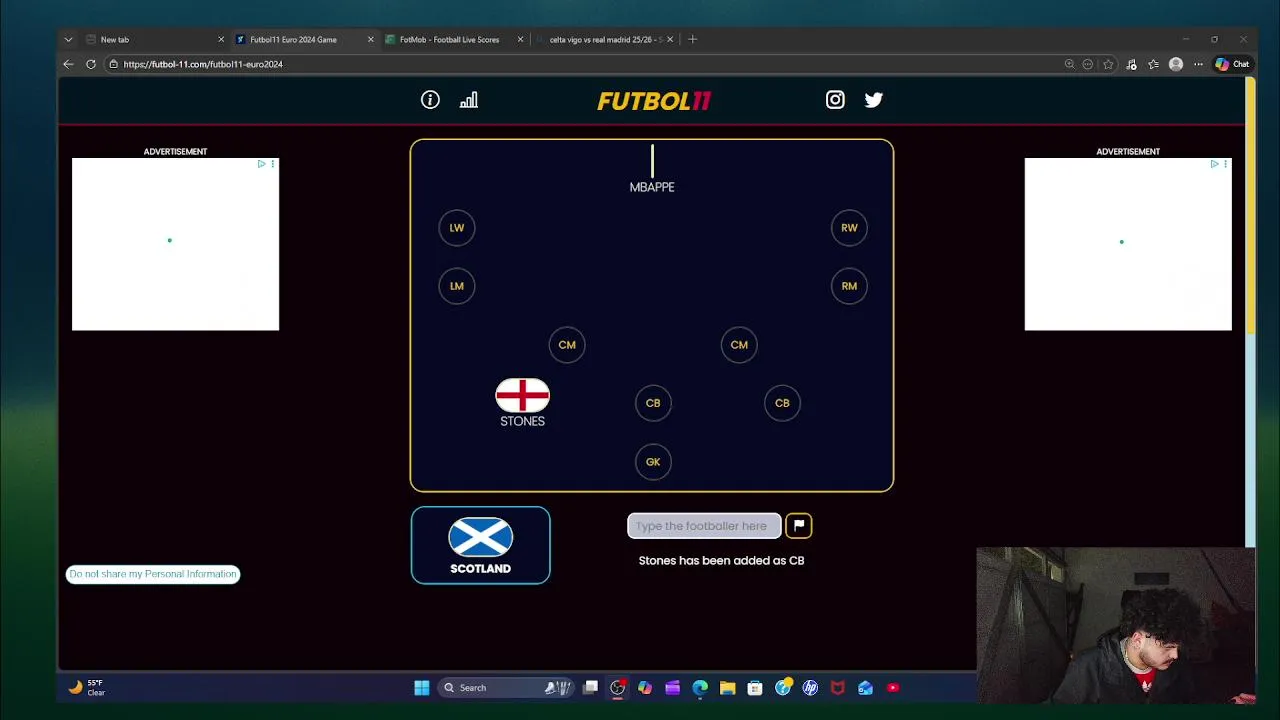Click 'Do not share my Personal Information' link

pos(153,574)
